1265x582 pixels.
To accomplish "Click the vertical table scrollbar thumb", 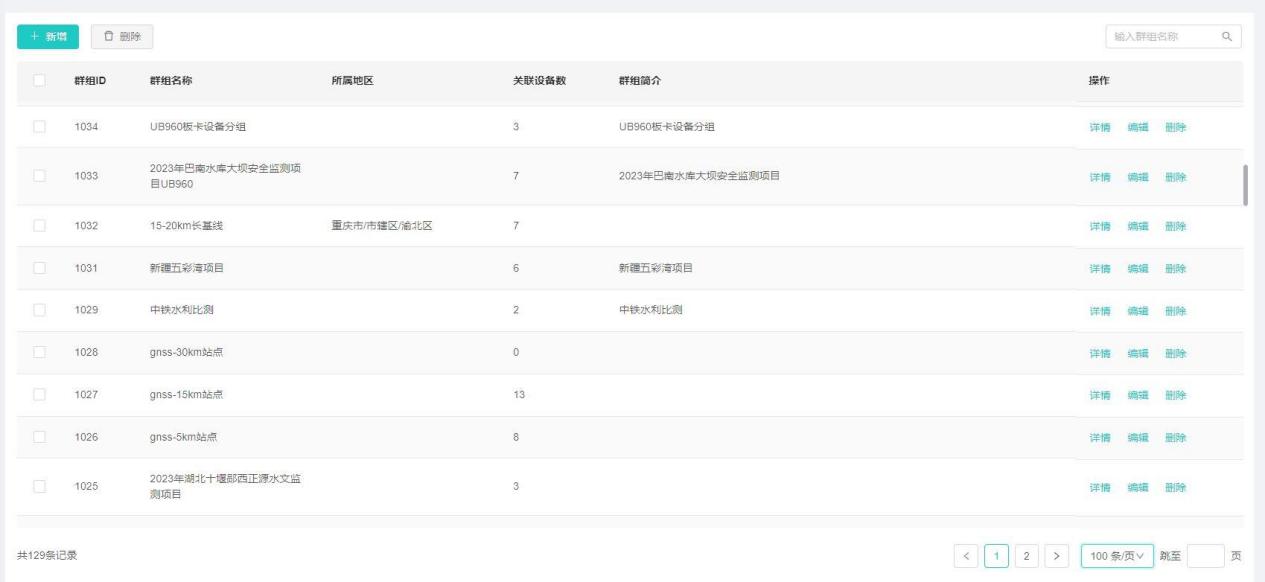I will [x=1245, y=184].
